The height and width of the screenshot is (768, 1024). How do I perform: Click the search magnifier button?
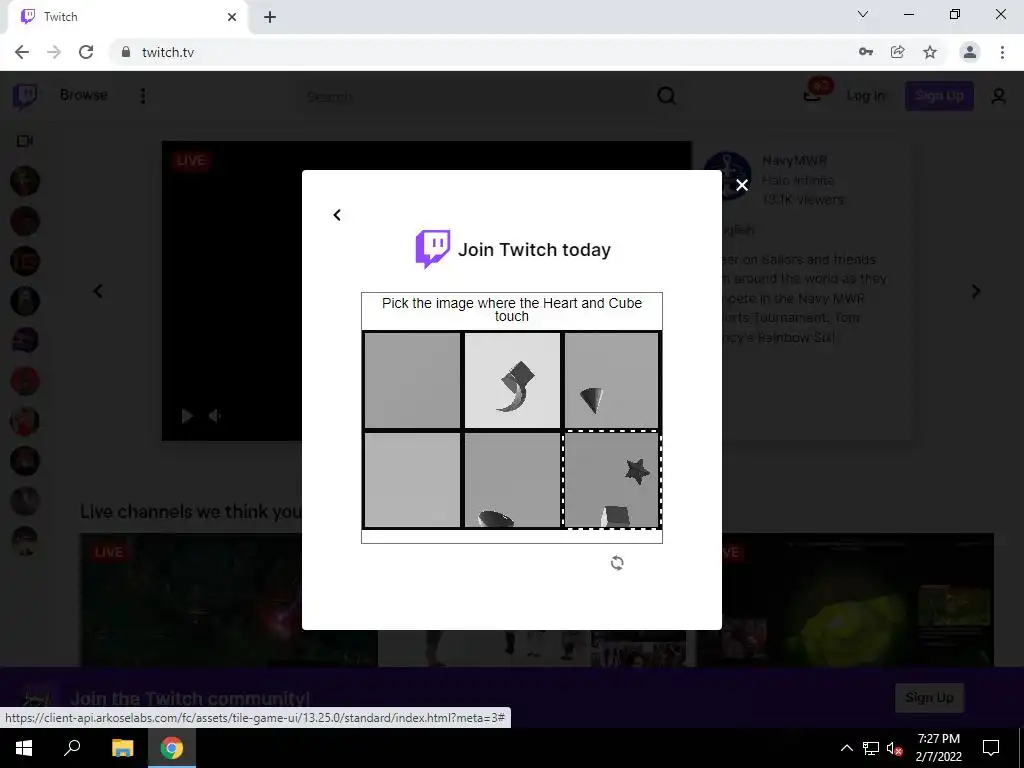[666, 97]
